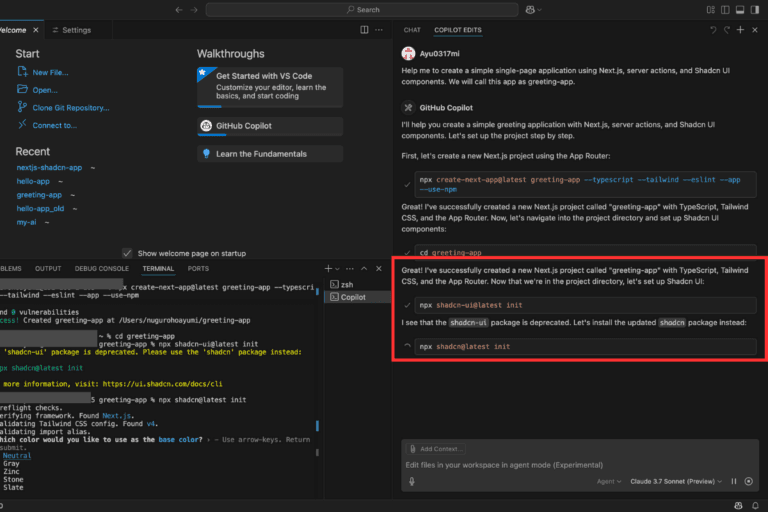Viewport: 768px width, 512px height.
Task: Click the microphone voice input icon
Action: point(412,481)
